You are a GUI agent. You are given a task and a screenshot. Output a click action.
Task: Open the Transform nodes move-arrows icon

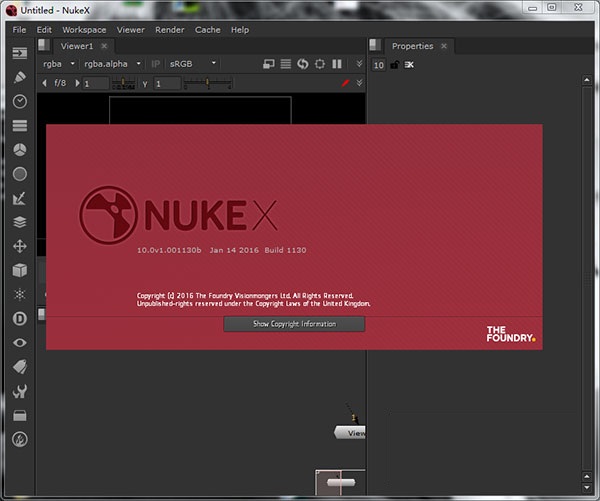coord(20,246)
